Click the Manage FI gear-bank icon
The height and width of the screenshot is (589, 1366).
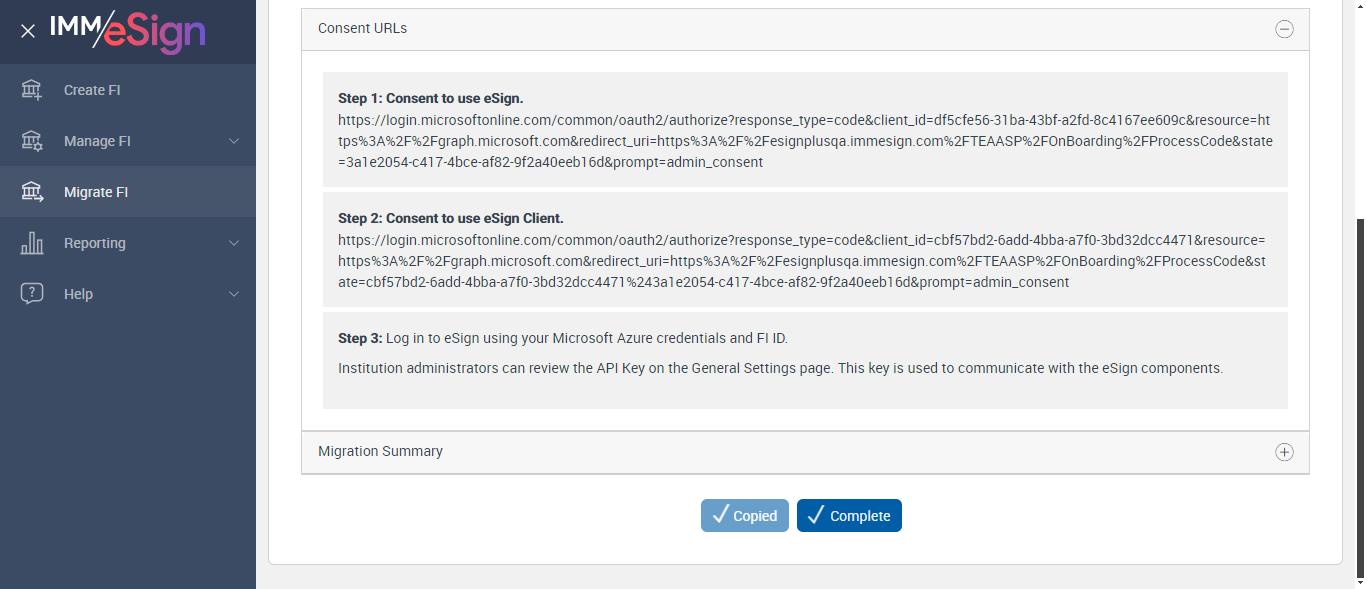pos(32,141)
